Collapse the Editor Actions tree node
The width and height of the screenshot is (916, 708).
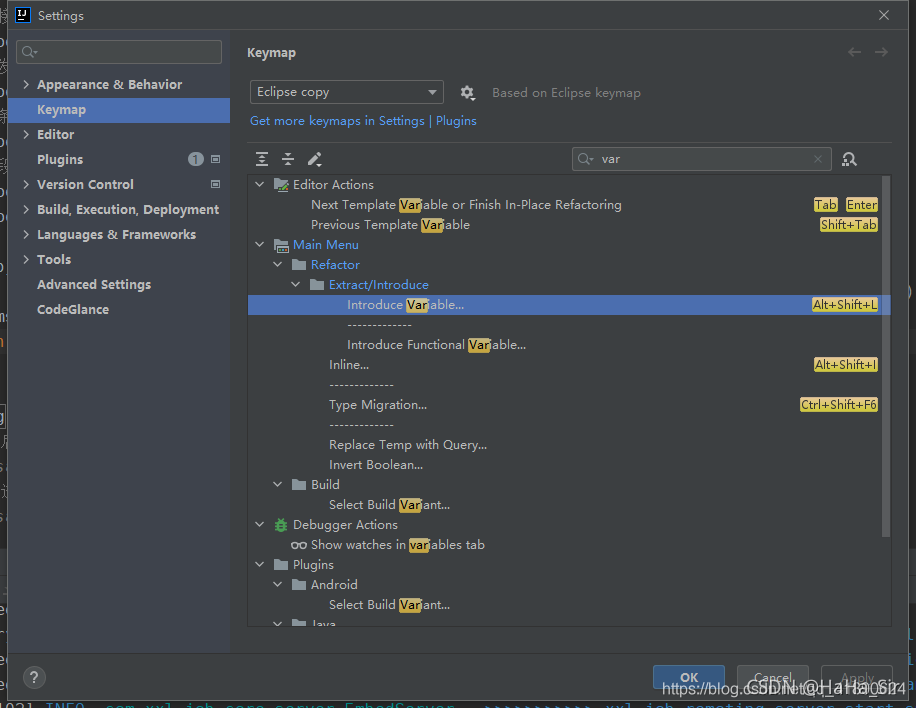[x=260, y=184]
